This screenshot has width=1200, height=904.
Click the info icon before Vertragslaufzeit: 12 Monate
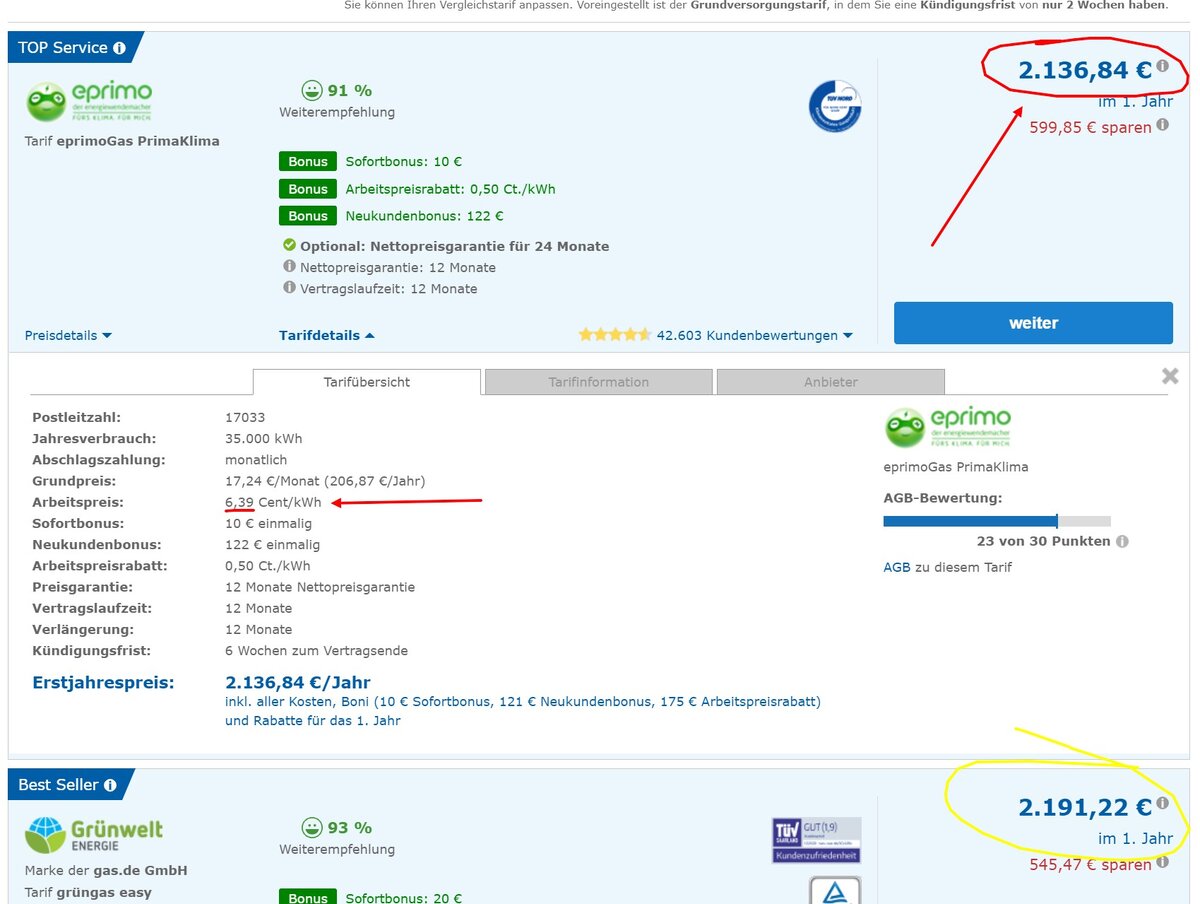[x=290, y=287]
